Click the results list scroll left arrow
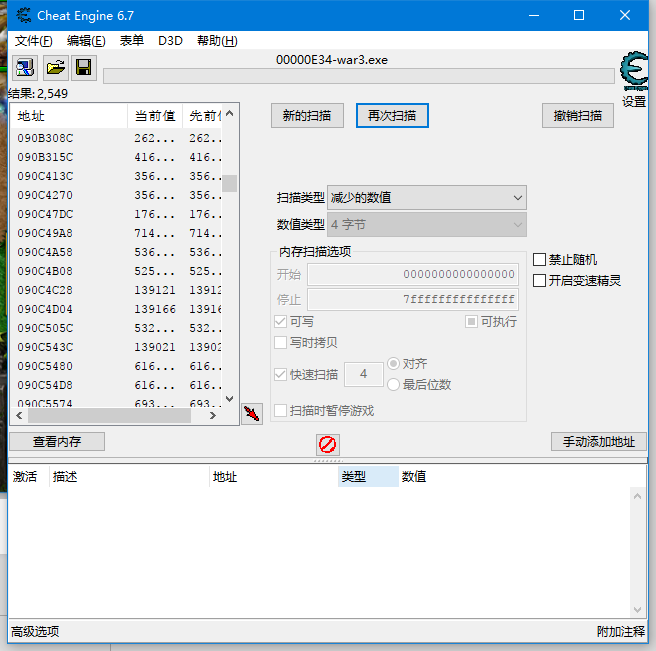Image resolution: width=656 pixels, height=651 pixels. pyautogui.click(x=19, y=415)
